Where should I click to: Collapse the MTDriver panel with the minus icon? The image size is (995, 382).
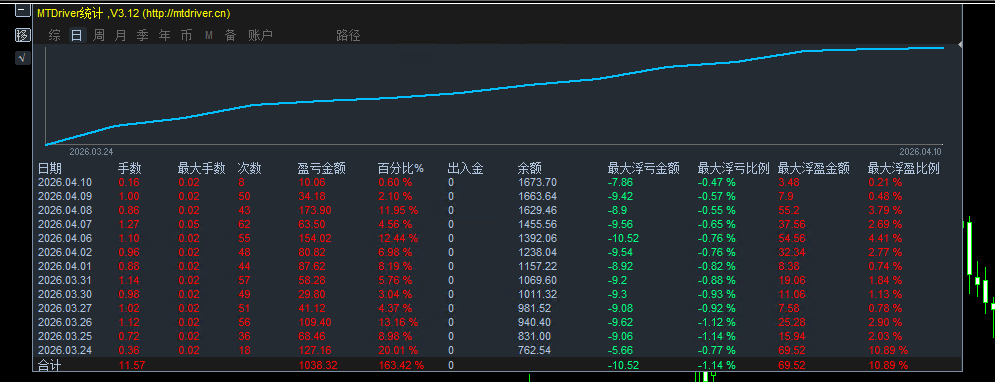point(23,11)
